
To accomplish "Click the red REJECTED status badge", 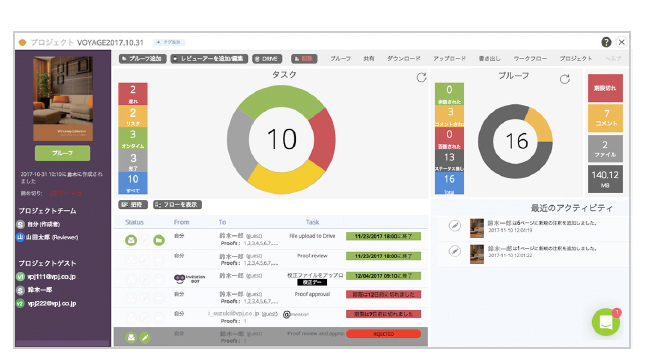I will pos(384,334).
